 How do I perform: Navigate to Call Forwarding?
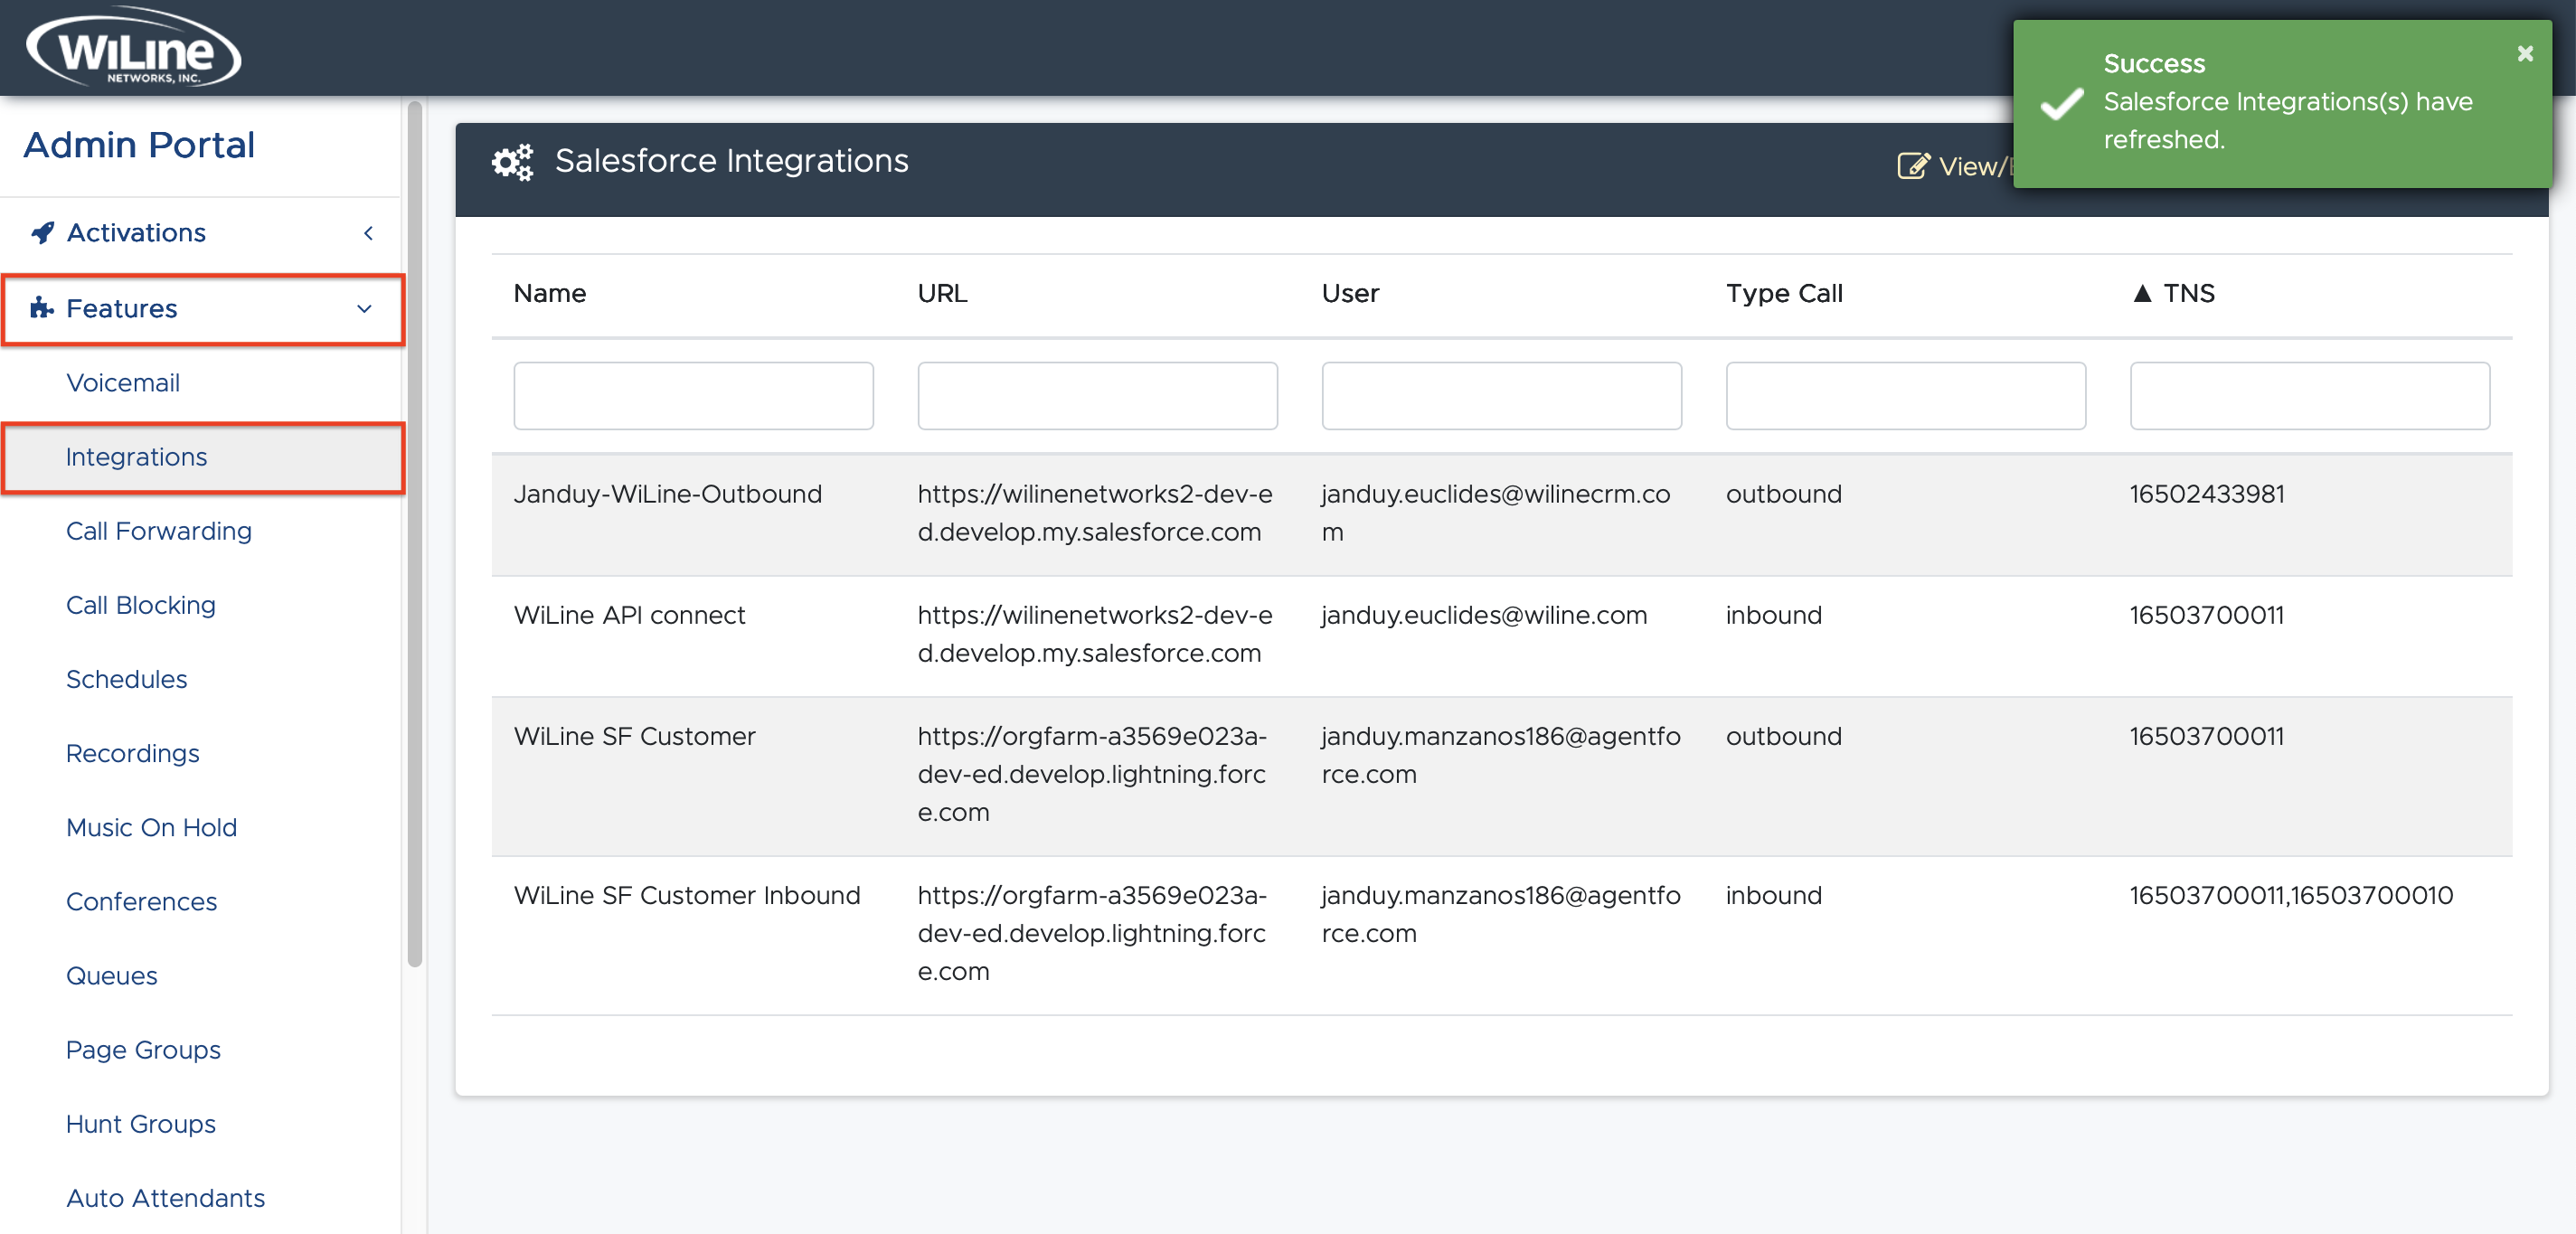pos(158,531)
